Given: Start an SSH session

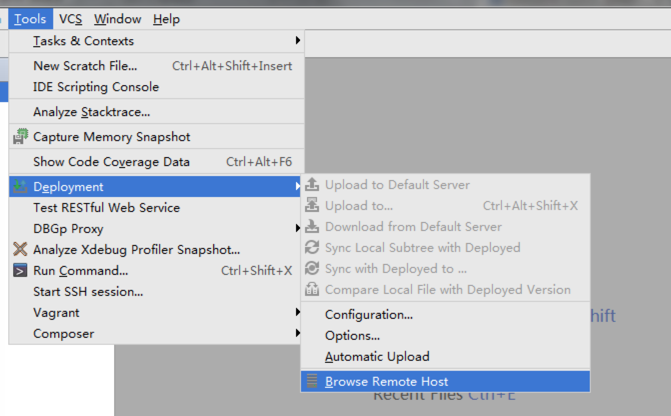Looking at the screenshot, I should tap(88, 292).
